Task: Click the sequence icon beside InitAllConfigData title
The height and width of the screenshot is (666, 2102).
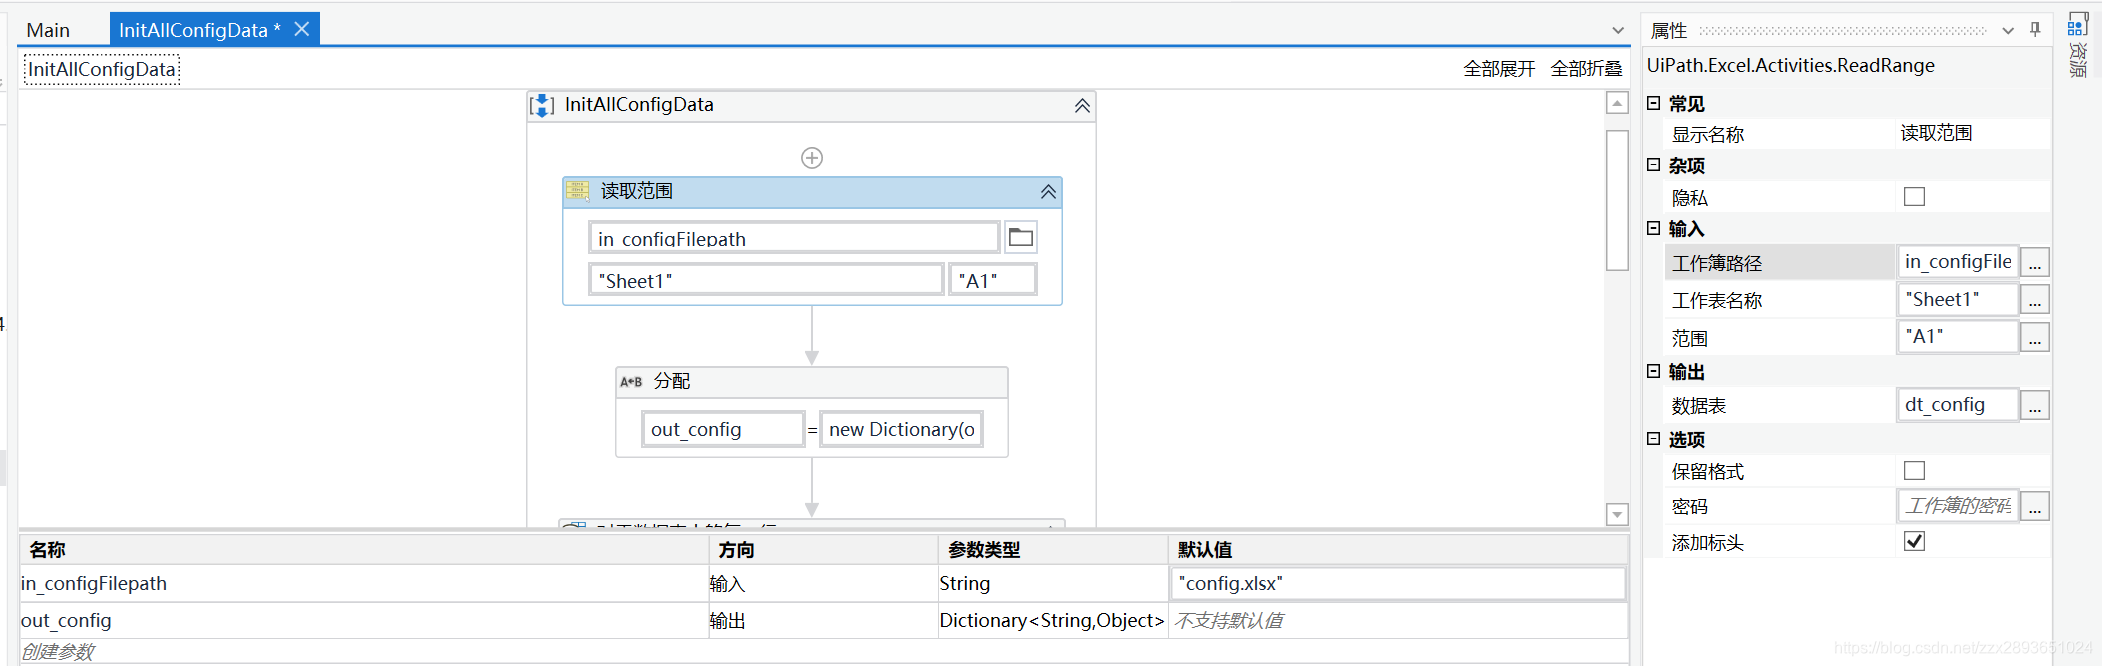Action: coord(541,105)
